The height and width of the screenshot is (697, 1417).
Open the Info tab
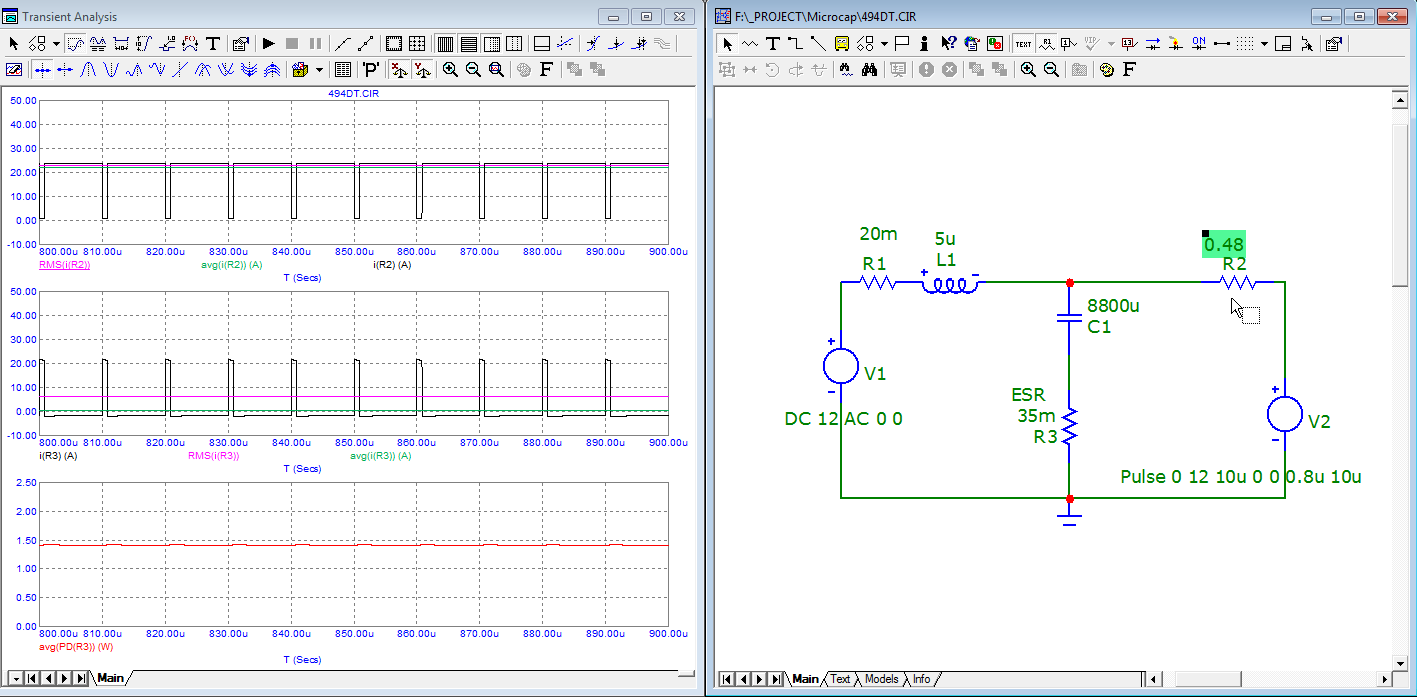[x=921, y=679]
